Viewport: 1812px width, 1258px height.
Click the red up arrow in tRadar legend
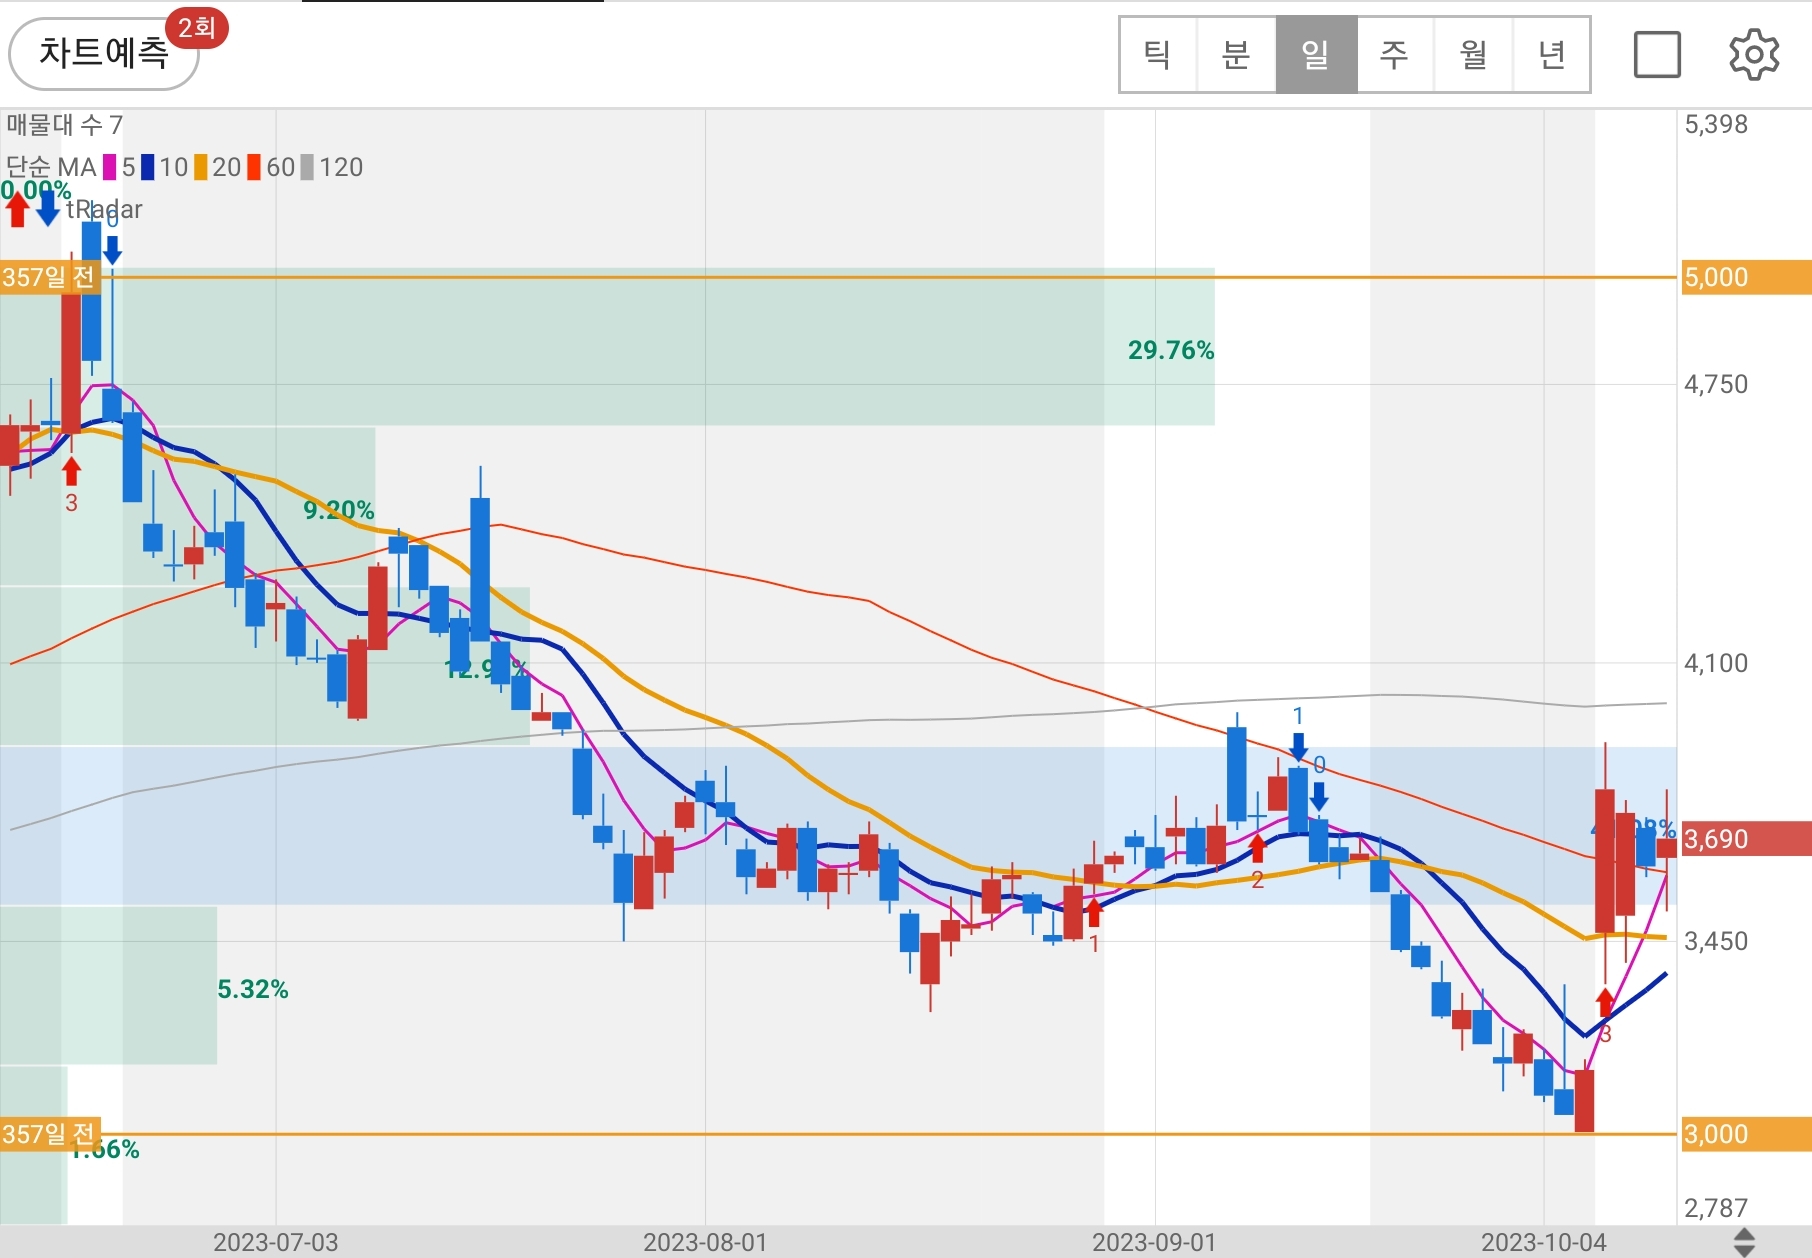pos(17,209)
